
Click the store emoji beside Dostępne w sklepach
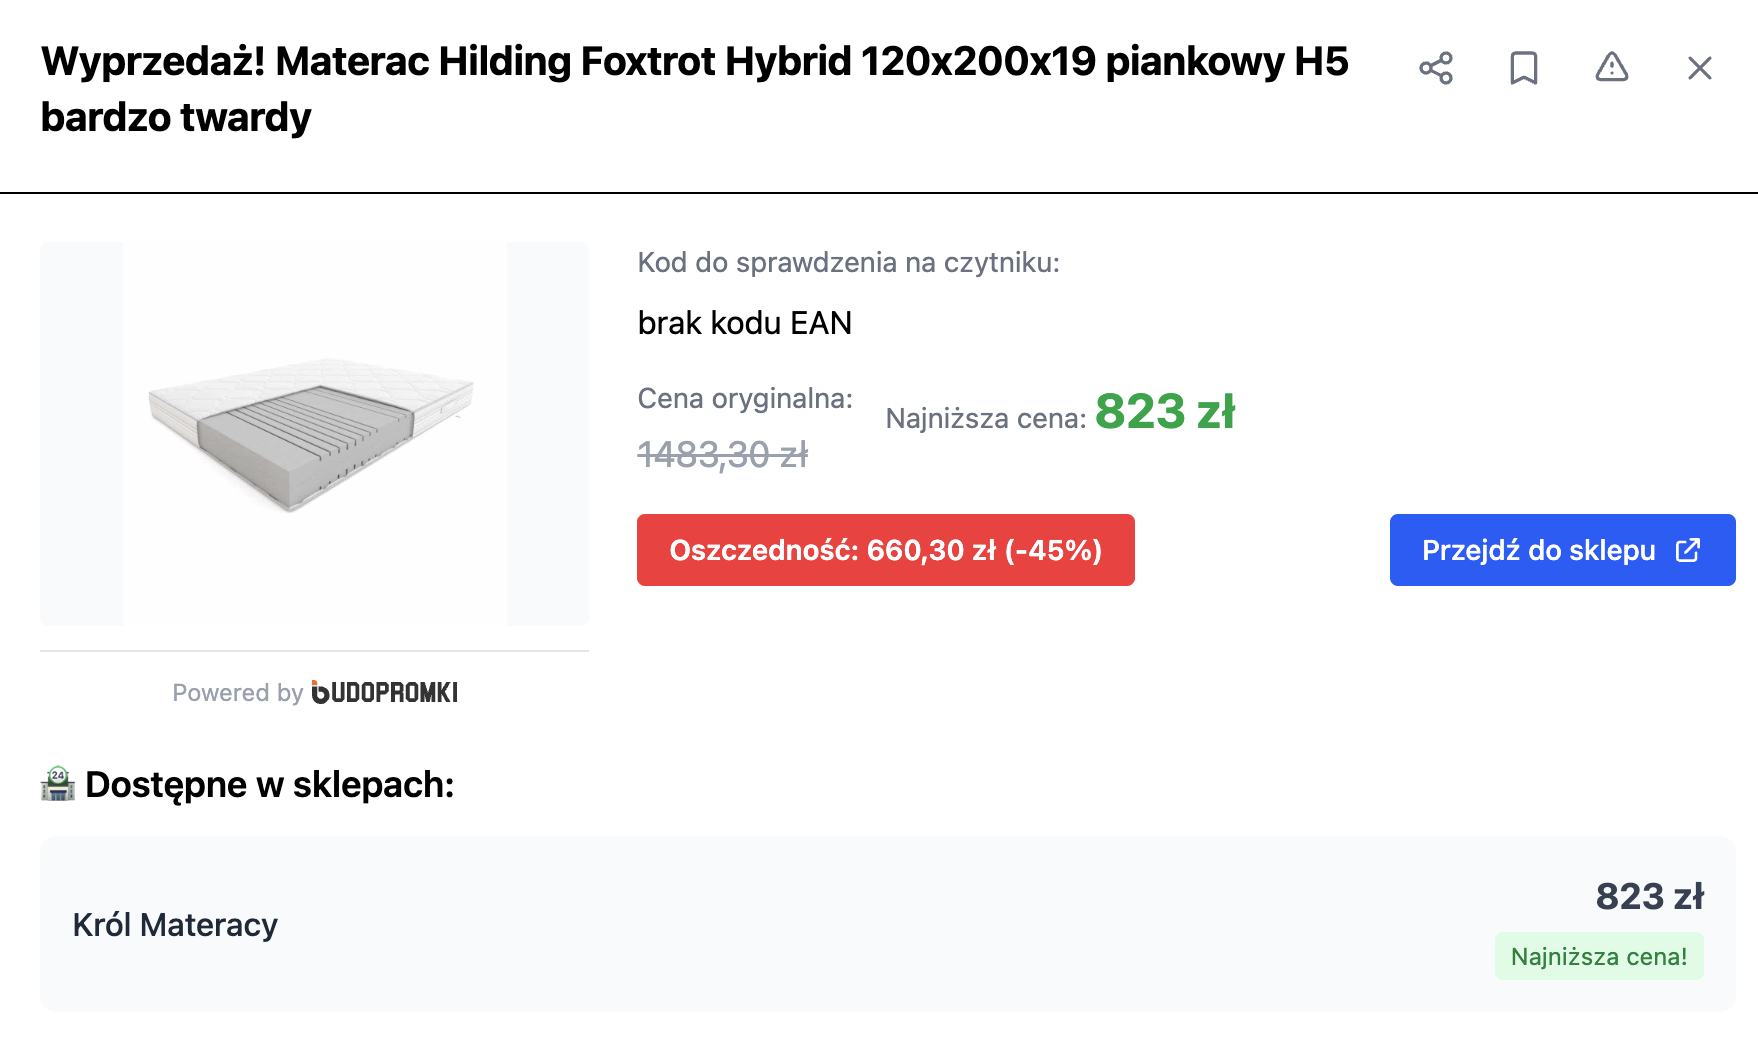tap(58, 784)
